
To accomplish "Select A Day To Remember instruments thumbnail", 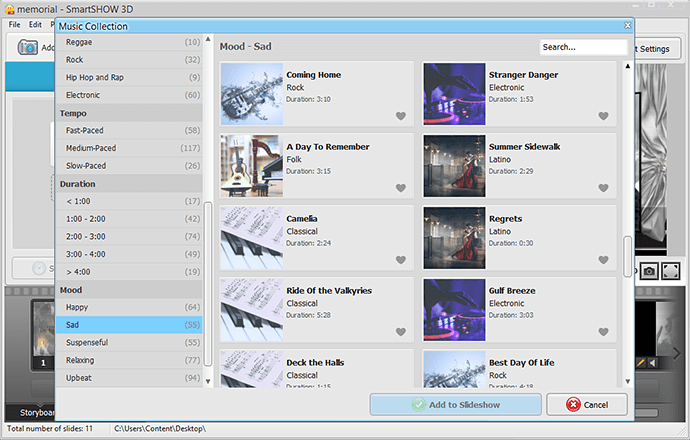I will click(252, 166).
